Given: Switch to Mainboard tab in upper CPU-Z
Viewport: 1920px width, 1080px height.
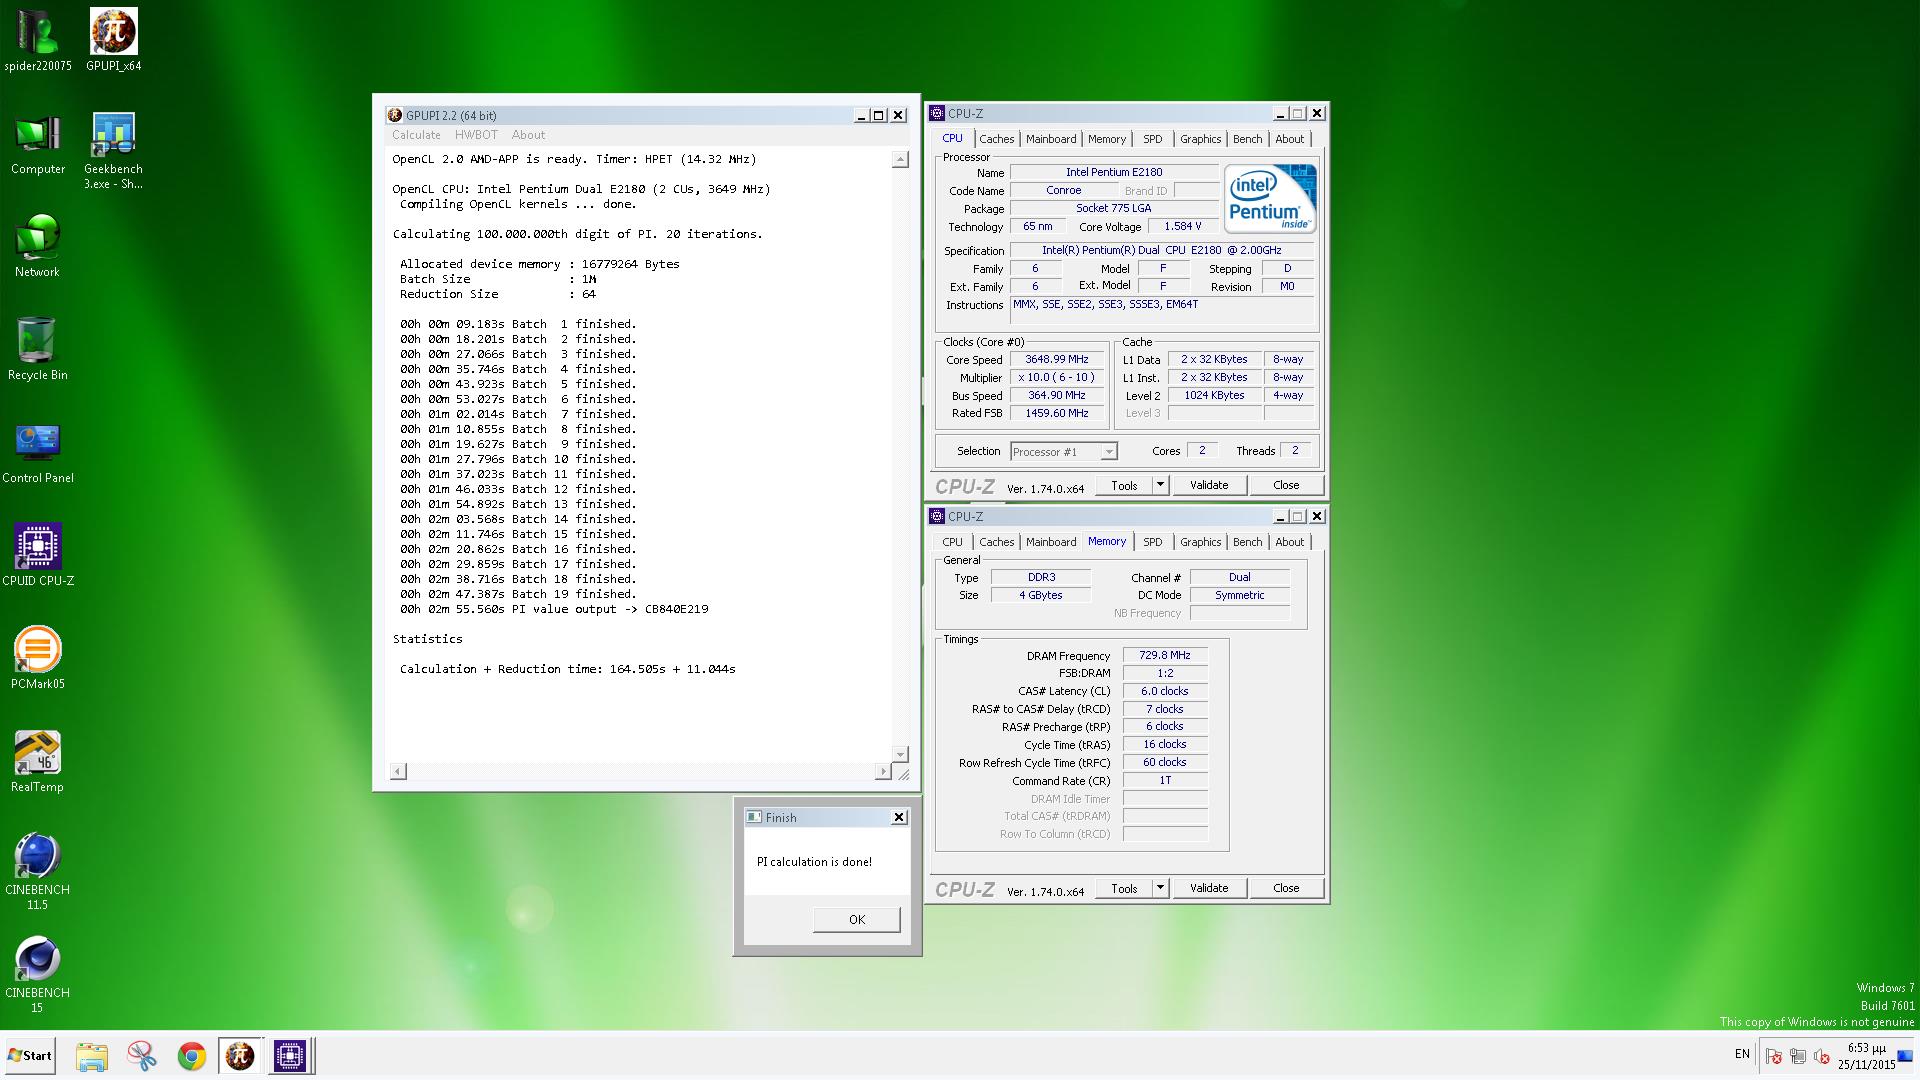Looking at the screenshot, I should point(1051,139).
